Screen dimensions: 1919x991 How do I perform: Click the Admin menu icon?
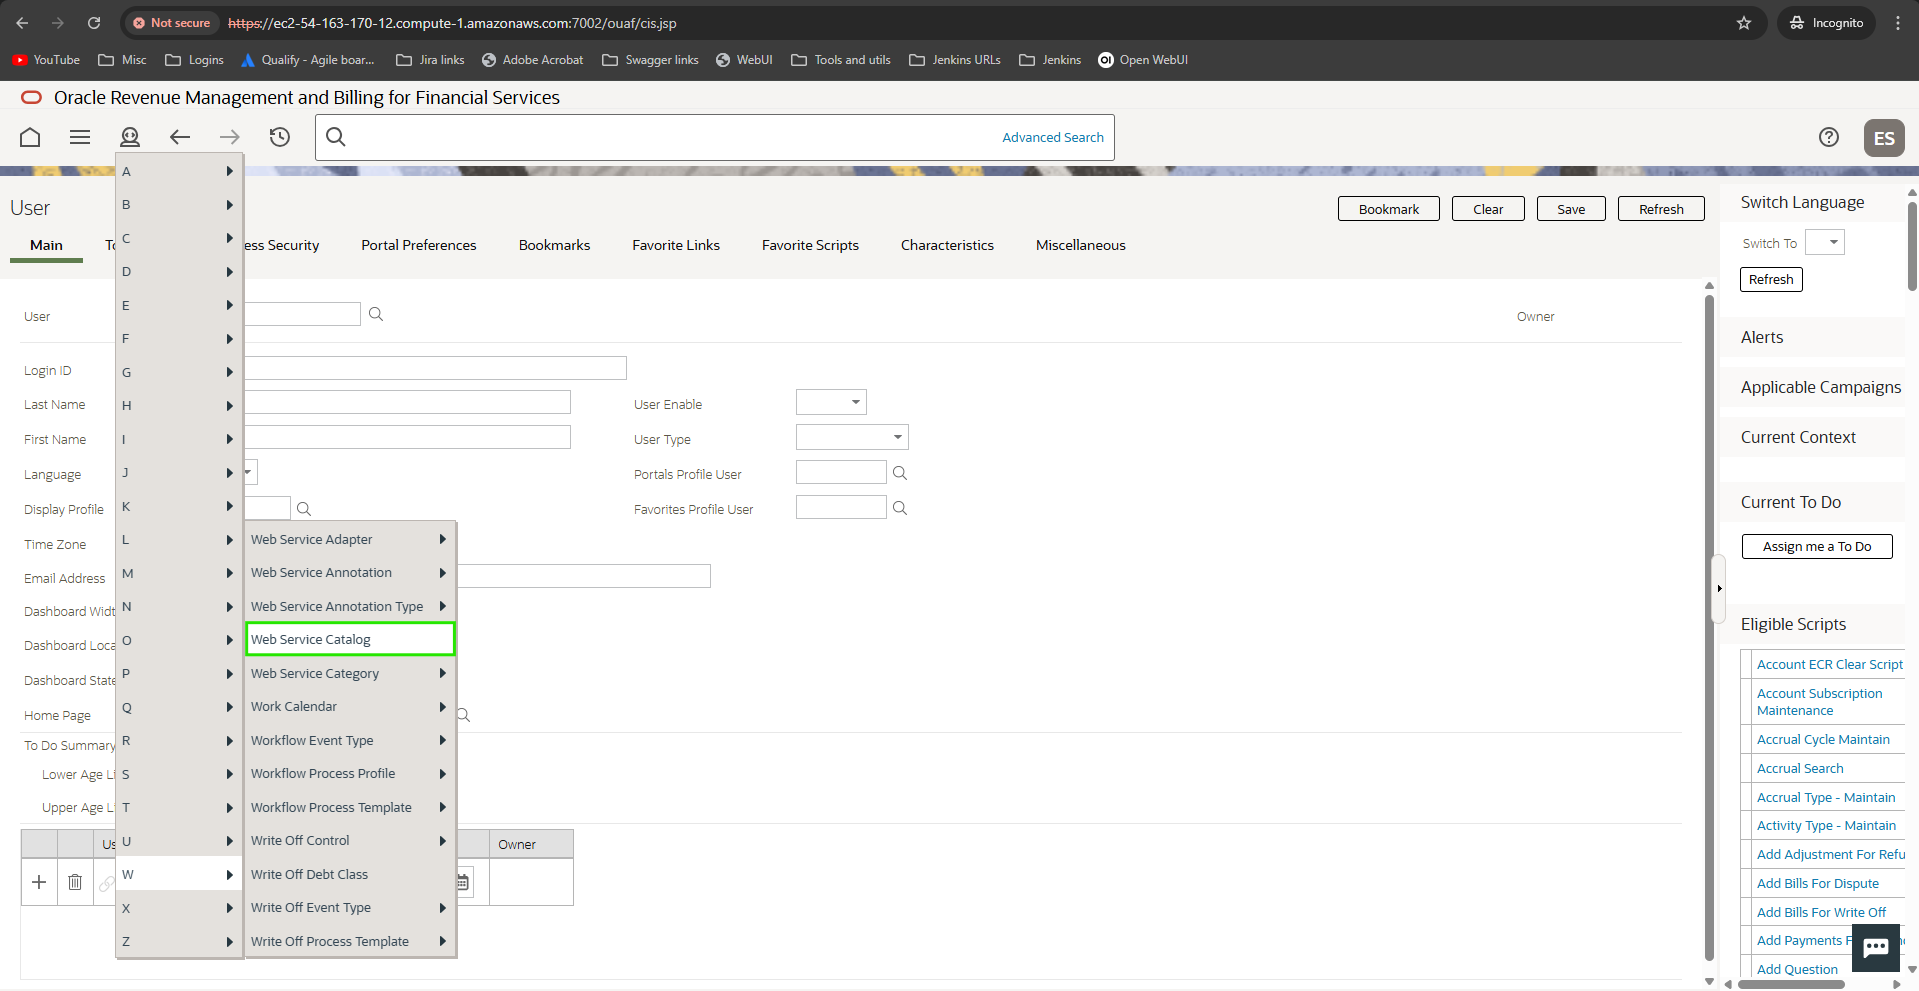coord(130,137)
